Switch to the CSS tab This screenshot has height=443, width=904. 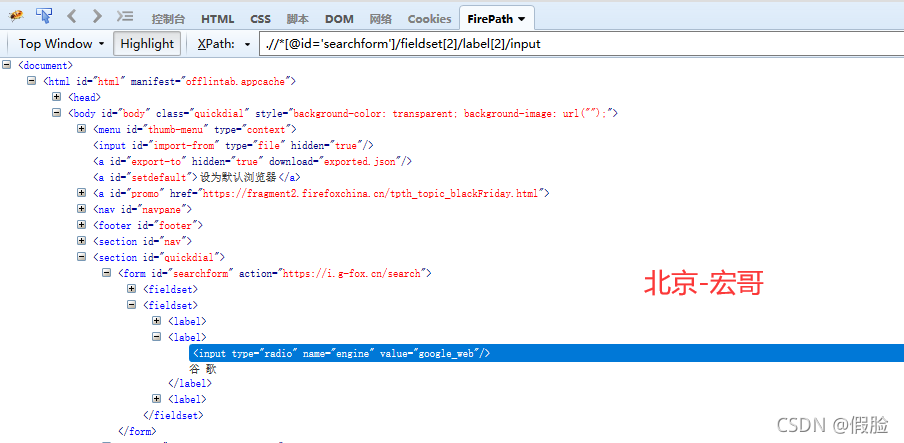pos(261,19)
